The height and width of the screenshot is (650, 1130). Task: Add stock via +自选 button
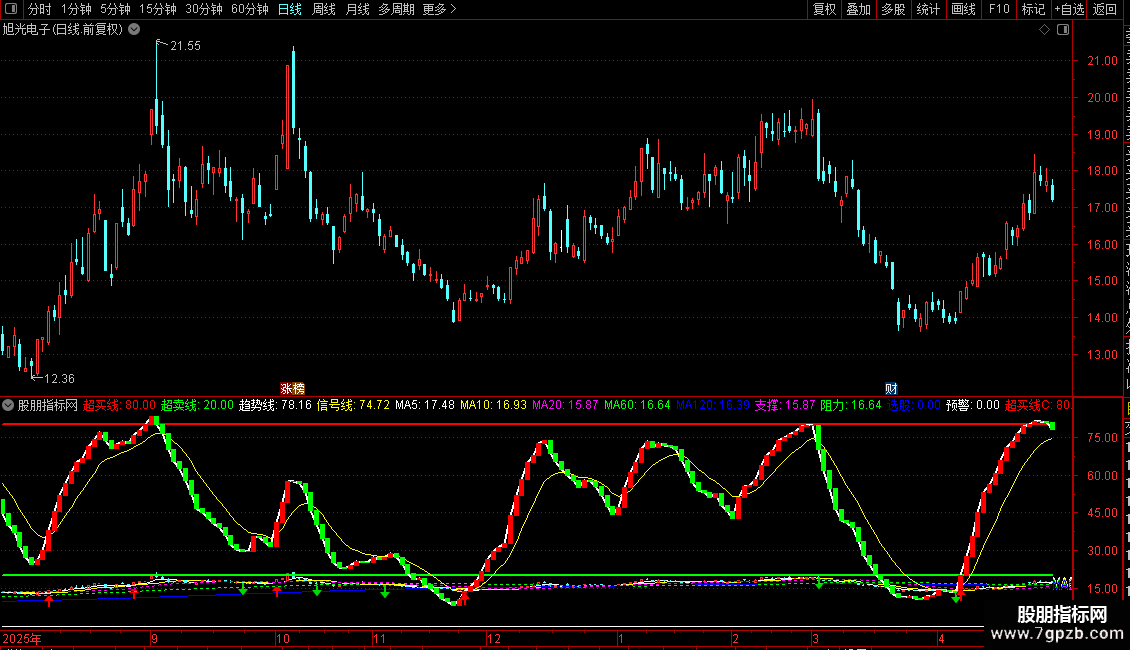[x=1069, y=9]
